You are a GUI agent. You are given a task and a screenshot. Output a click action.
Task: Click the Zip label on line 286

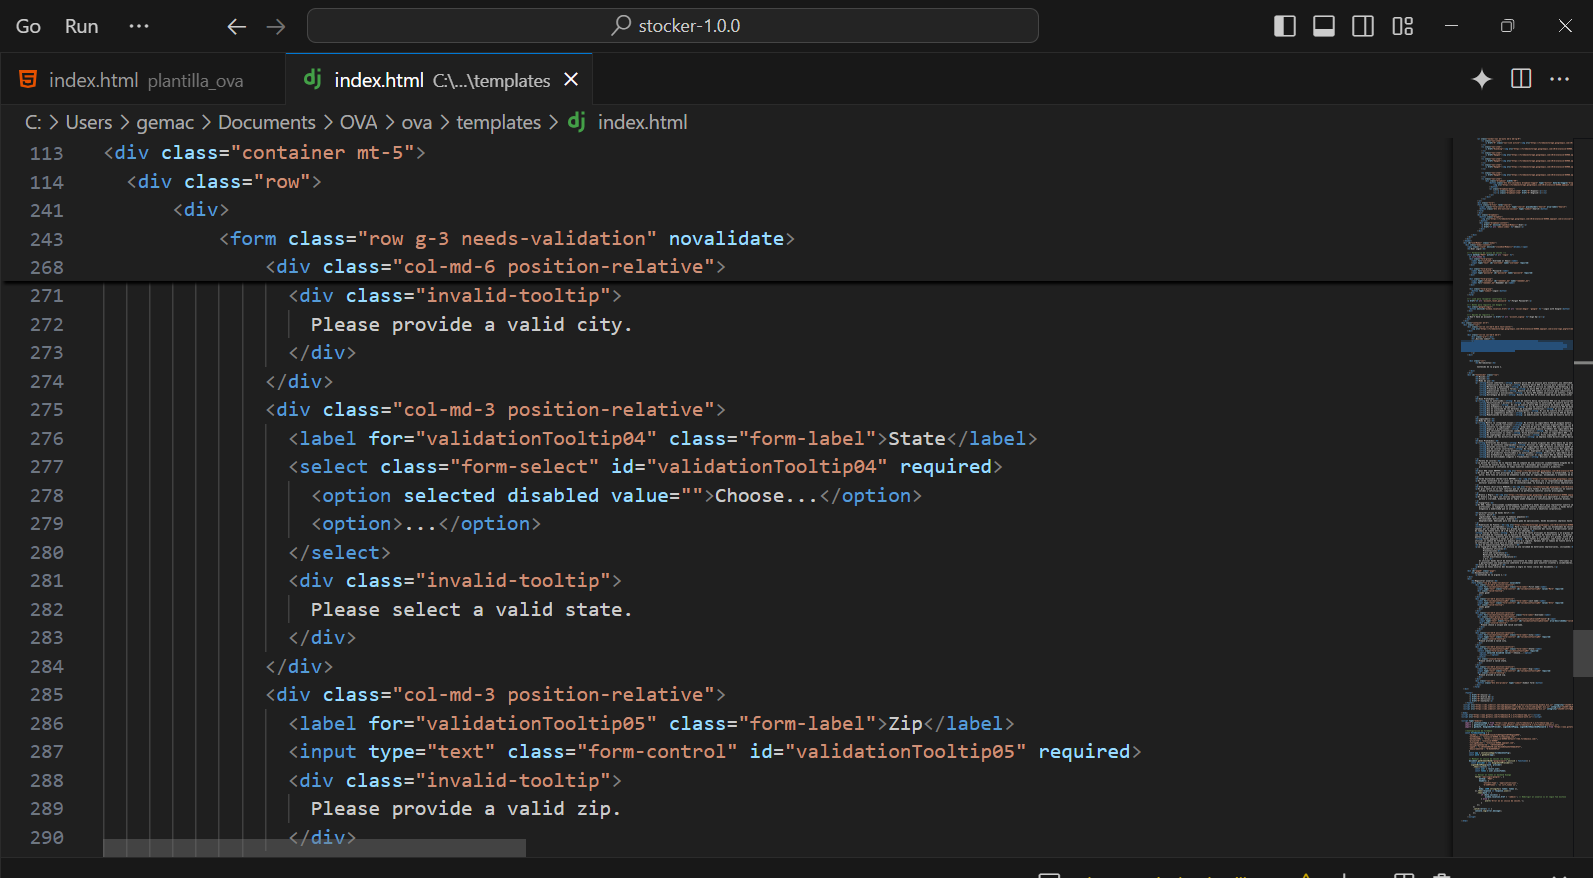(905, 724)
